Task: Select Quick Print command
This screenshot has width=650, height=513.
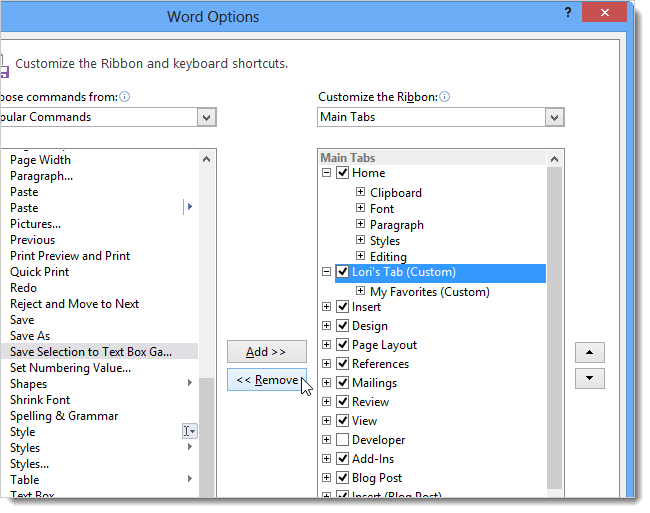Action: [x=39, y=272]
